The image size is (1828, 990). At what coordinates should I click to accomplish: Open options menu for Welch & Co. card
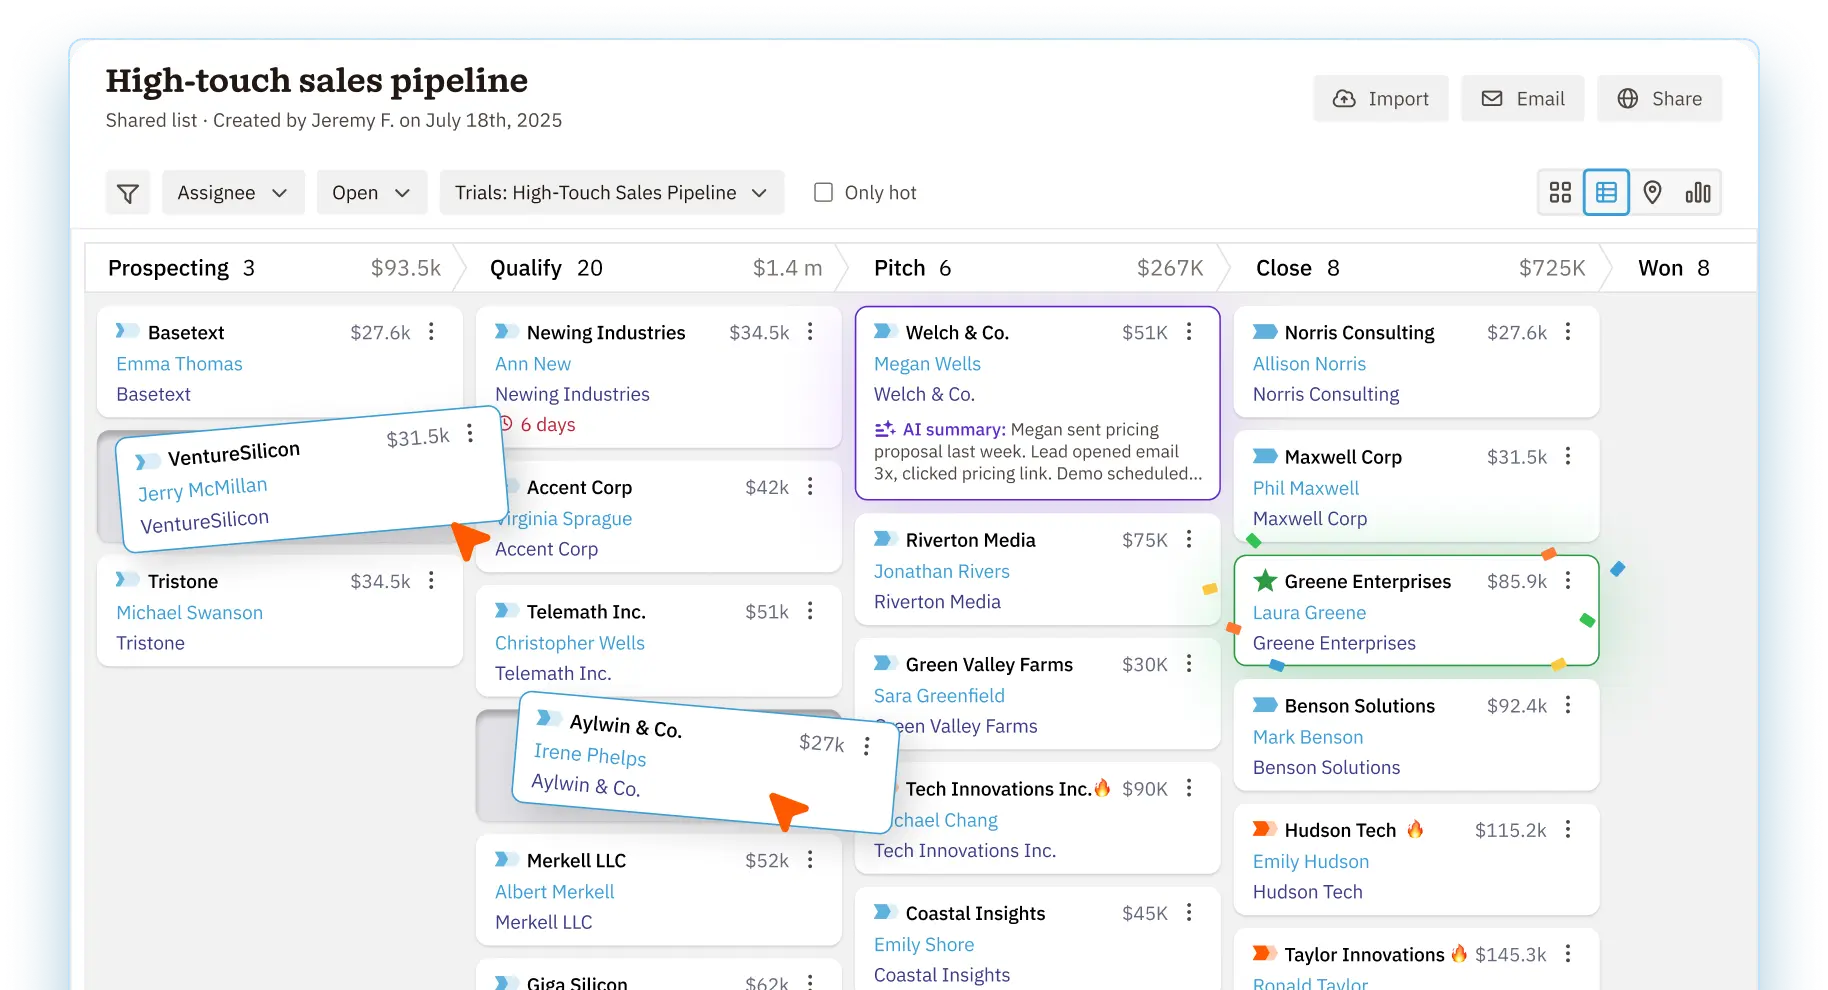pos(1189,332)
